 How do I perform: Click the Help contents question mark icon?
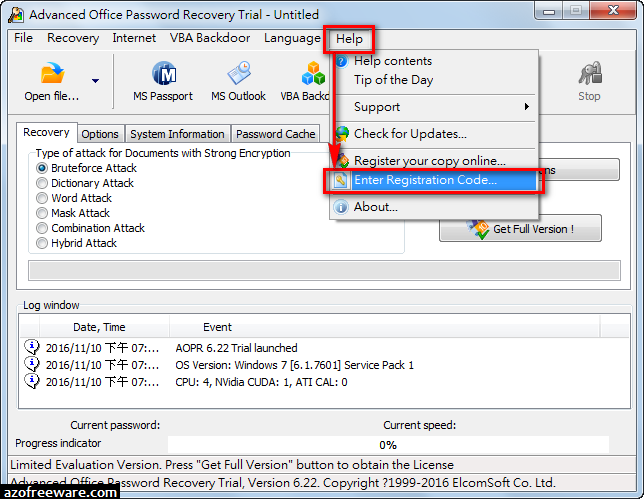pyautogui.click(x=342, y=61)
